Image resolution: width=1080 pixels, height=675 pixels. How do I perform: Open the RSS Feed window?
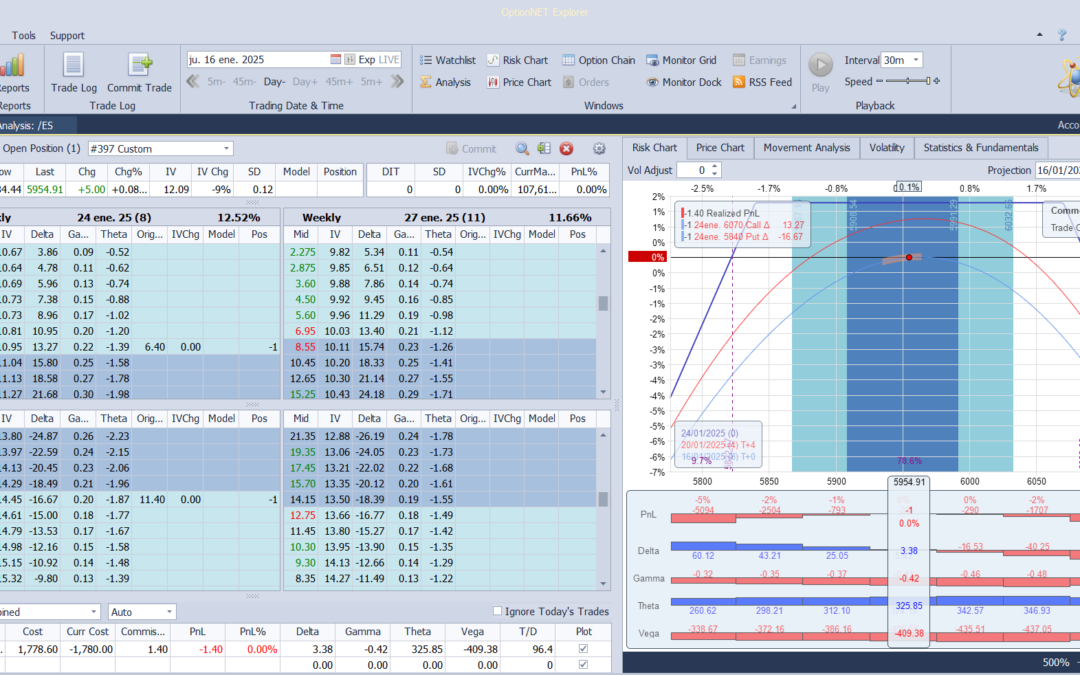(761, 82)
